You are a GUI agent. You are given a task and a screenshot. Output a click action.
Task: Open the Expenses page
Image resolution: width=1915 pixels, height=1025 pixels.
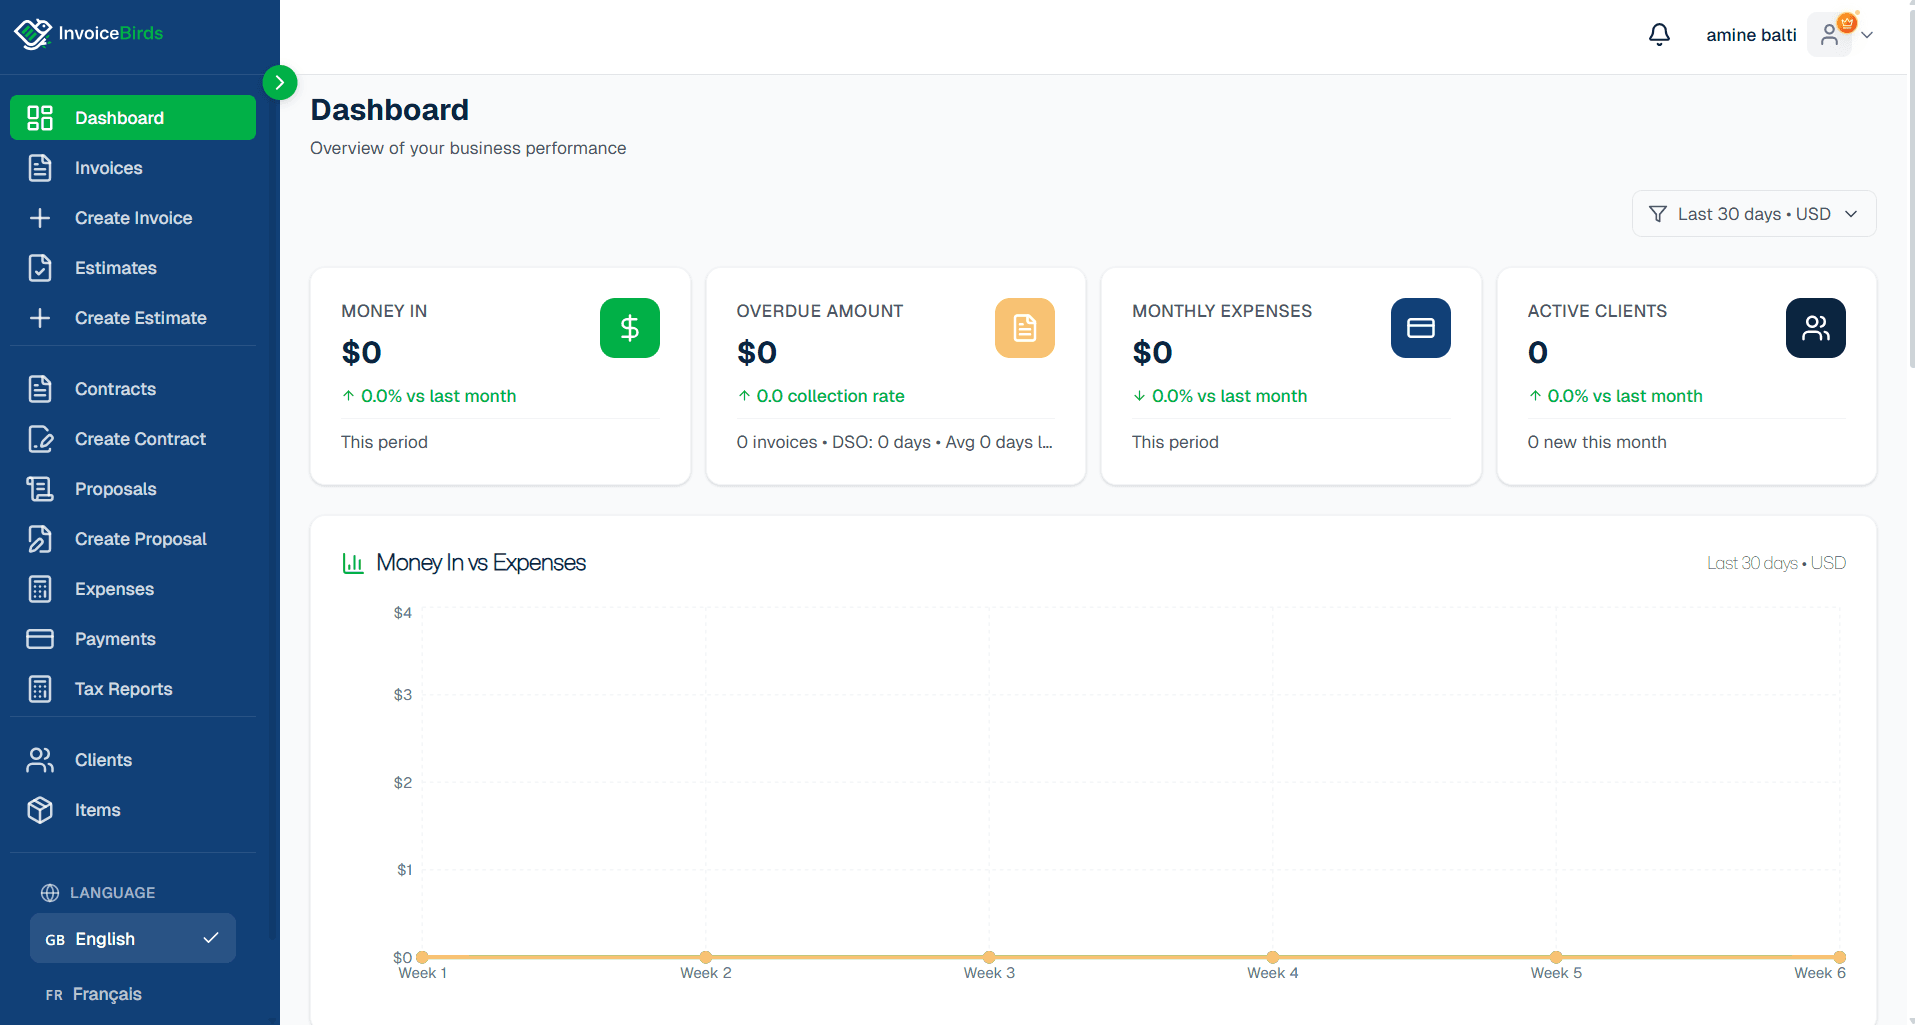tap(133, 589)
